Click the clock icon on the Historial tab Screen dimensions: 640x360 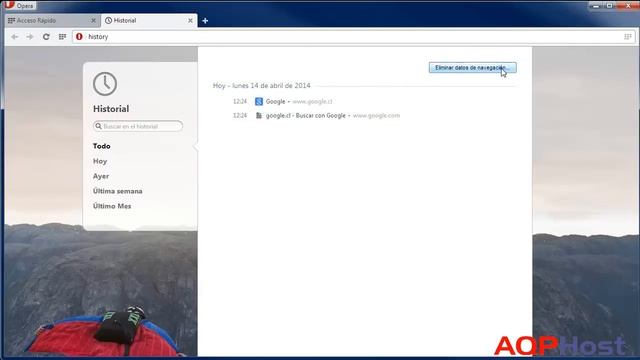pyautogui.click(x=109, y=20)
